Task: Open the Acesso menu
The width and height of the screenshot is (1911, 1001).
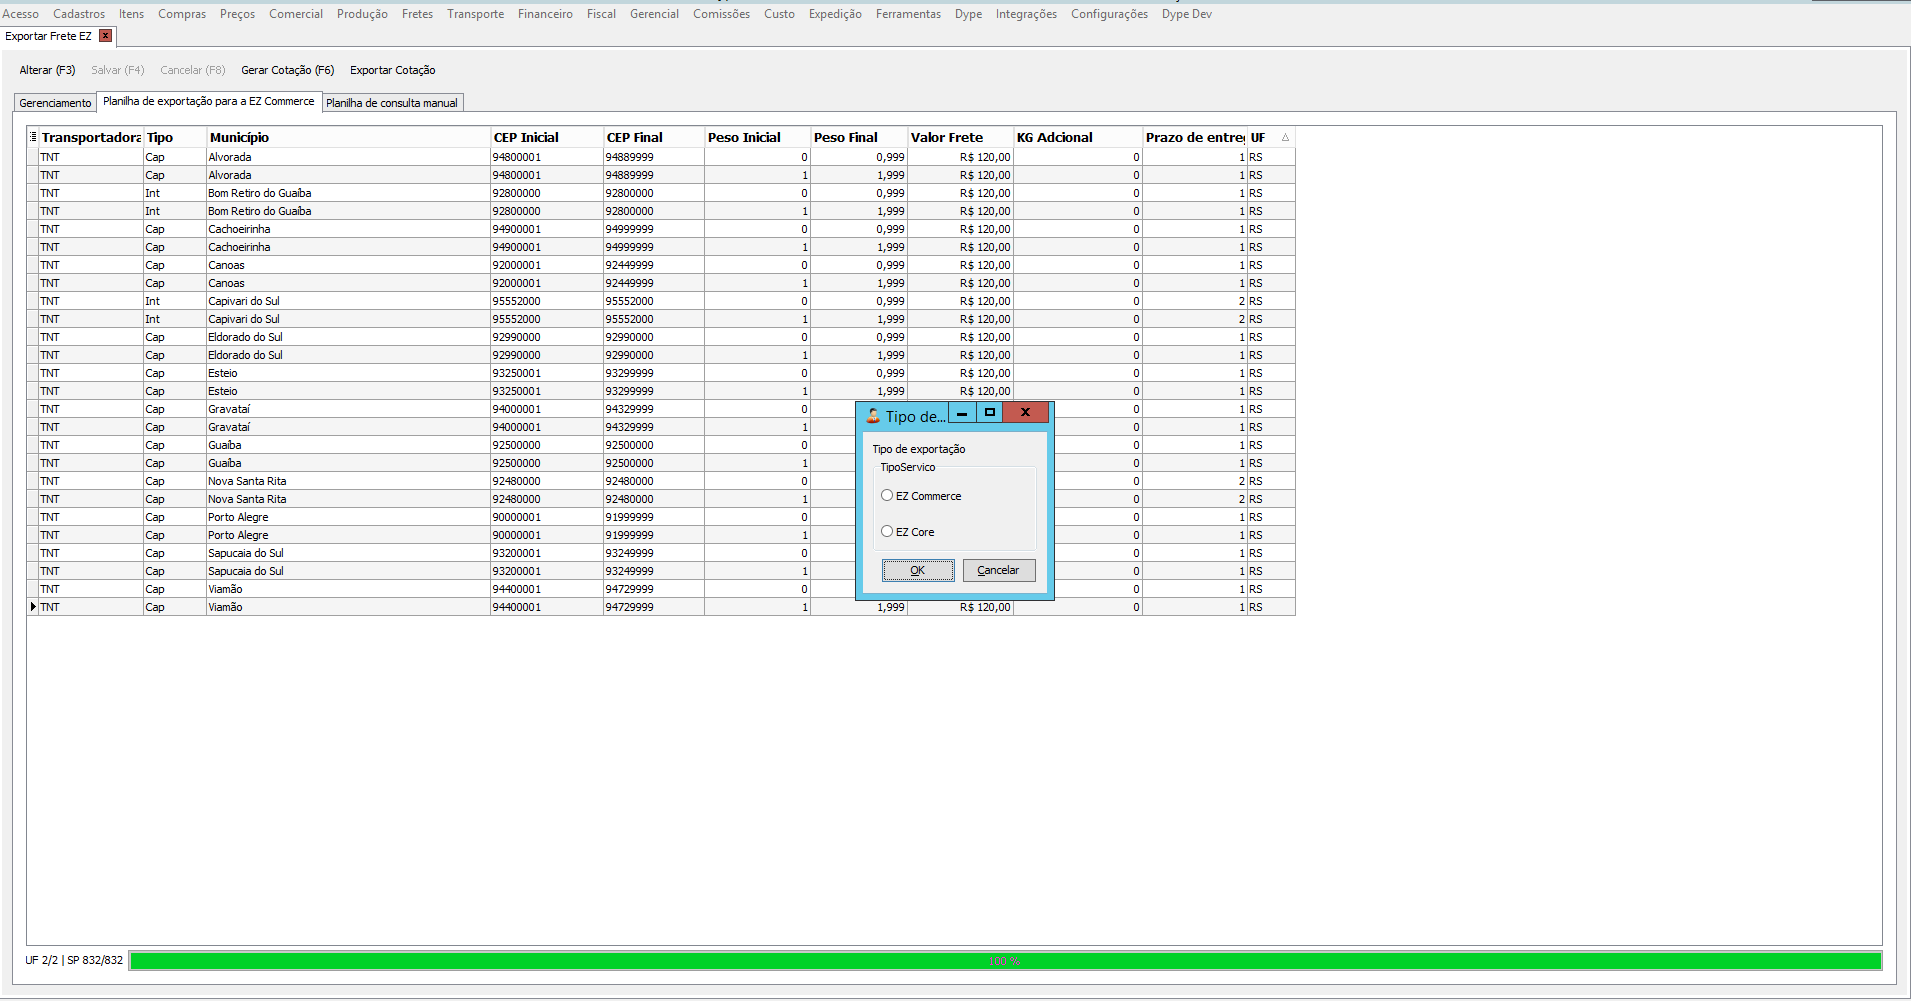Action: [x=20, y=14]
